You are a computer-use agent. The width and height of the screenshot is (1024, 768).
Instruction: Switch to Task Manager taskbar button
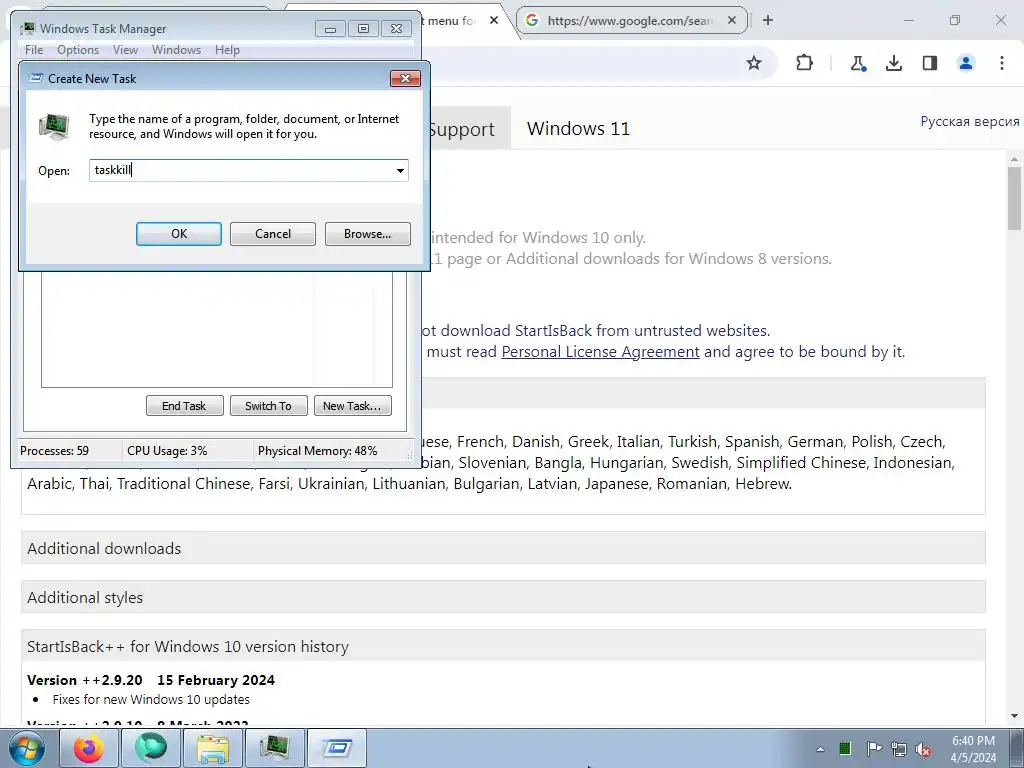click(275, 748)
